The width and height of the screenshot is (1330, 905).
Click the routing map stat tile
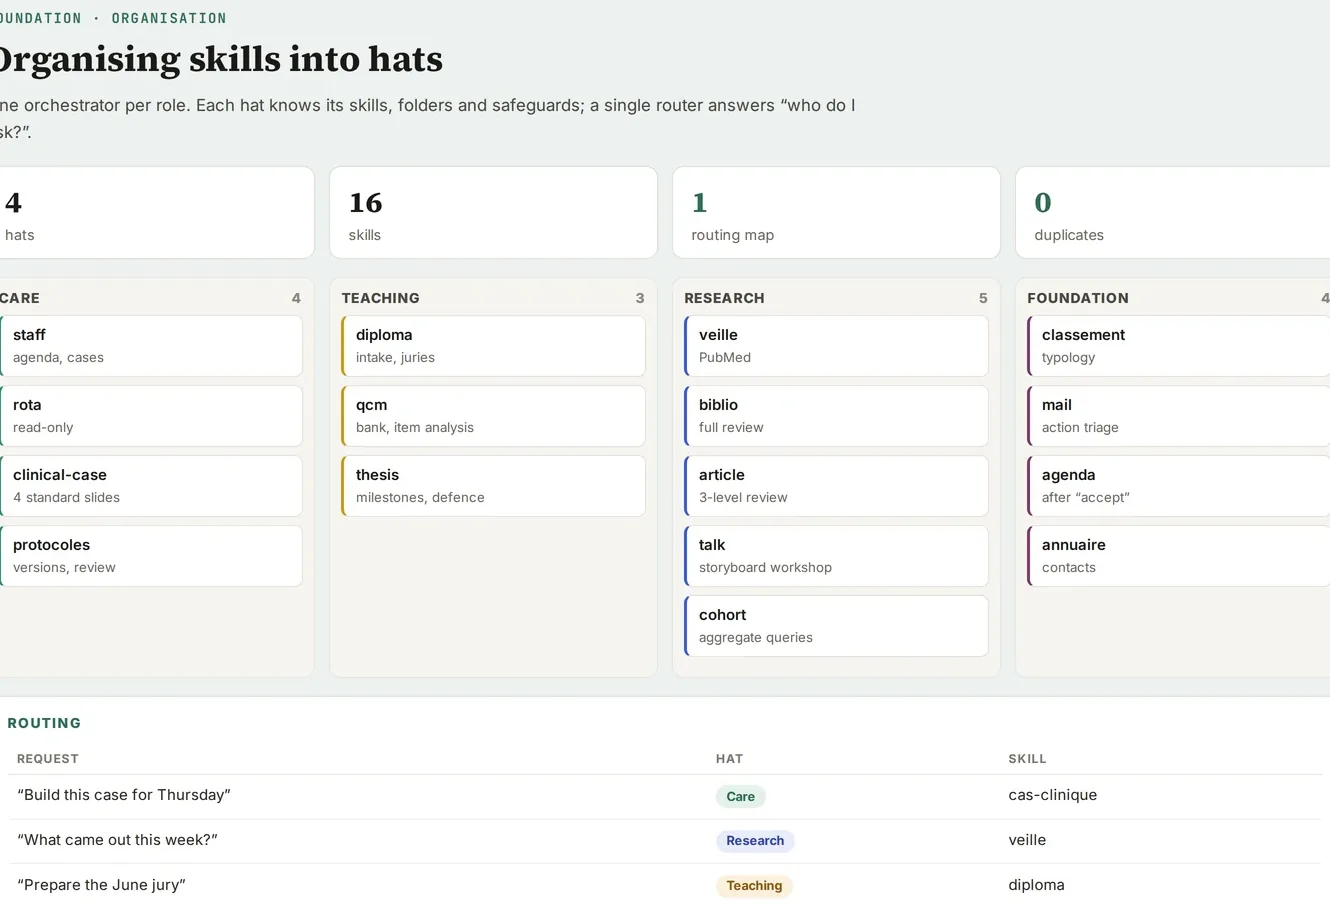click(x=836, y=212)
